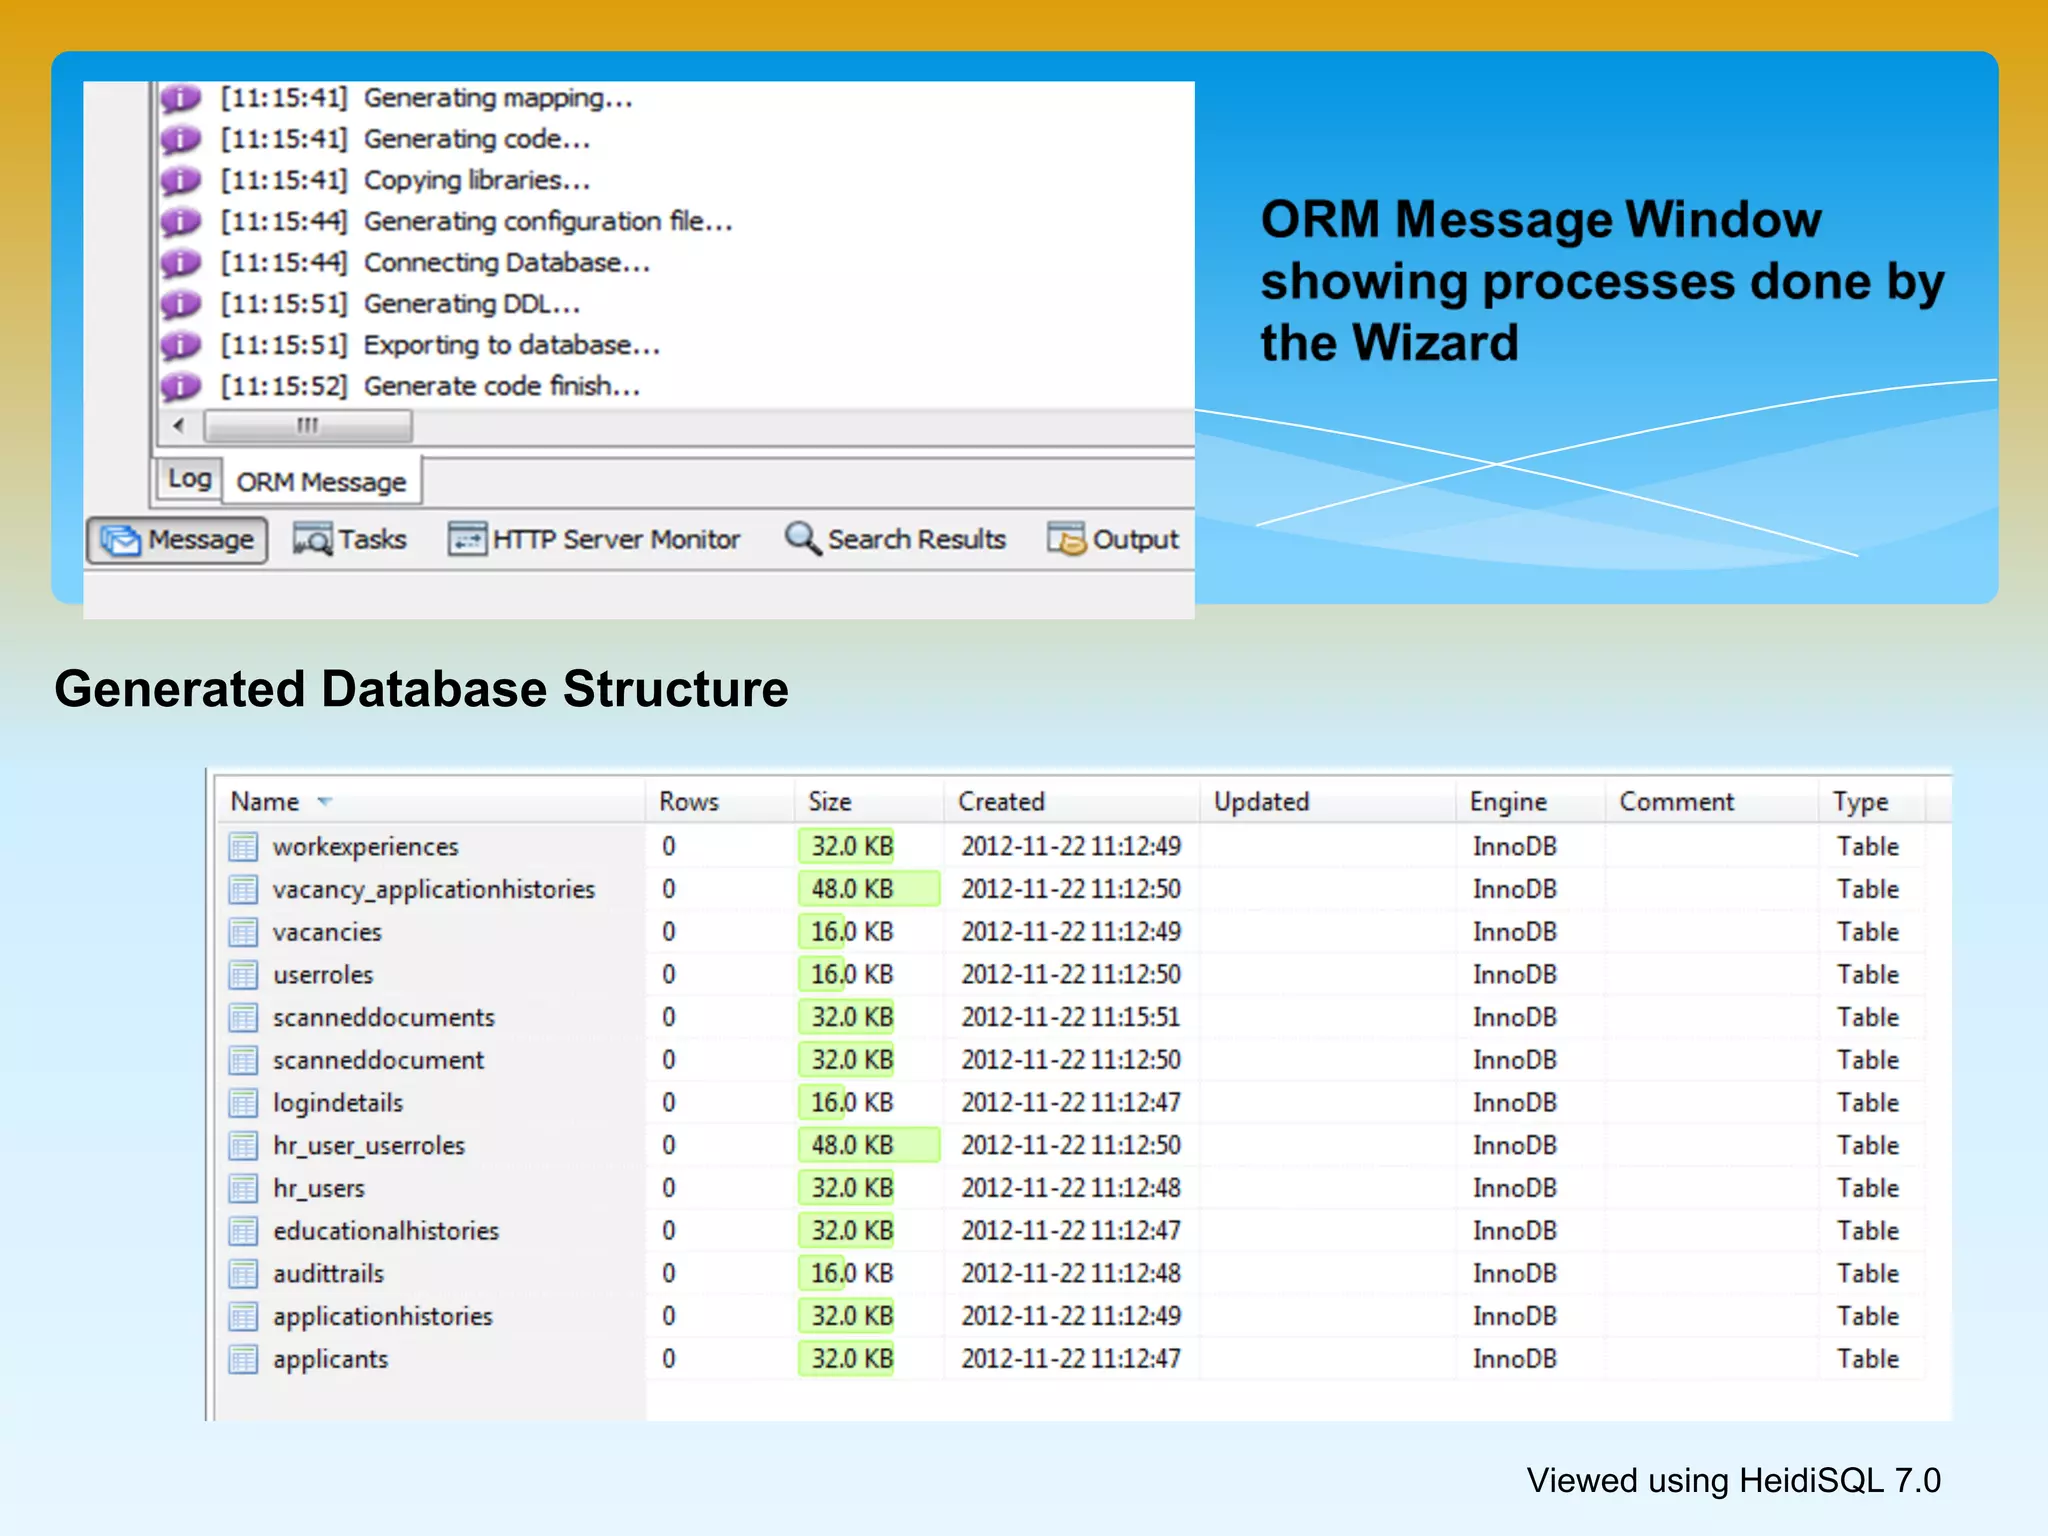
Task: Open the HTTP Server Monitor icon
Action: (x=467, y=538)
